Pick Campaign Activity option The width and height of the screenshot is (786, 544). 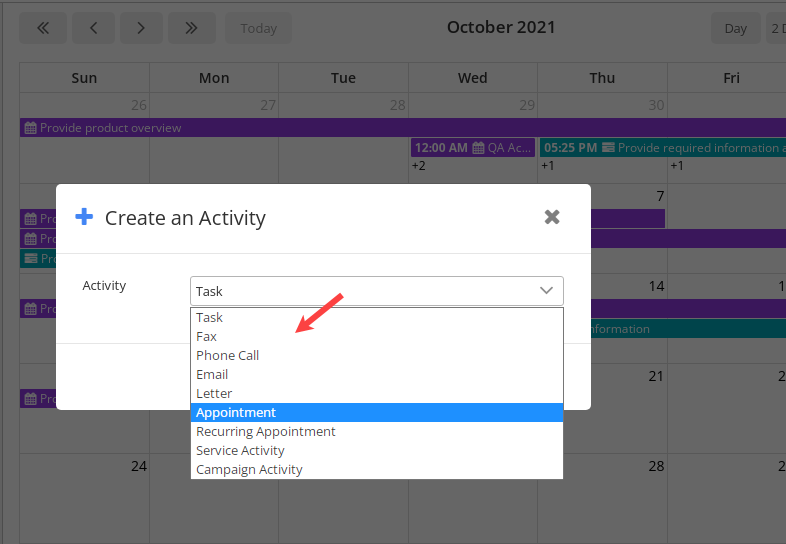[x=249, y=469]
